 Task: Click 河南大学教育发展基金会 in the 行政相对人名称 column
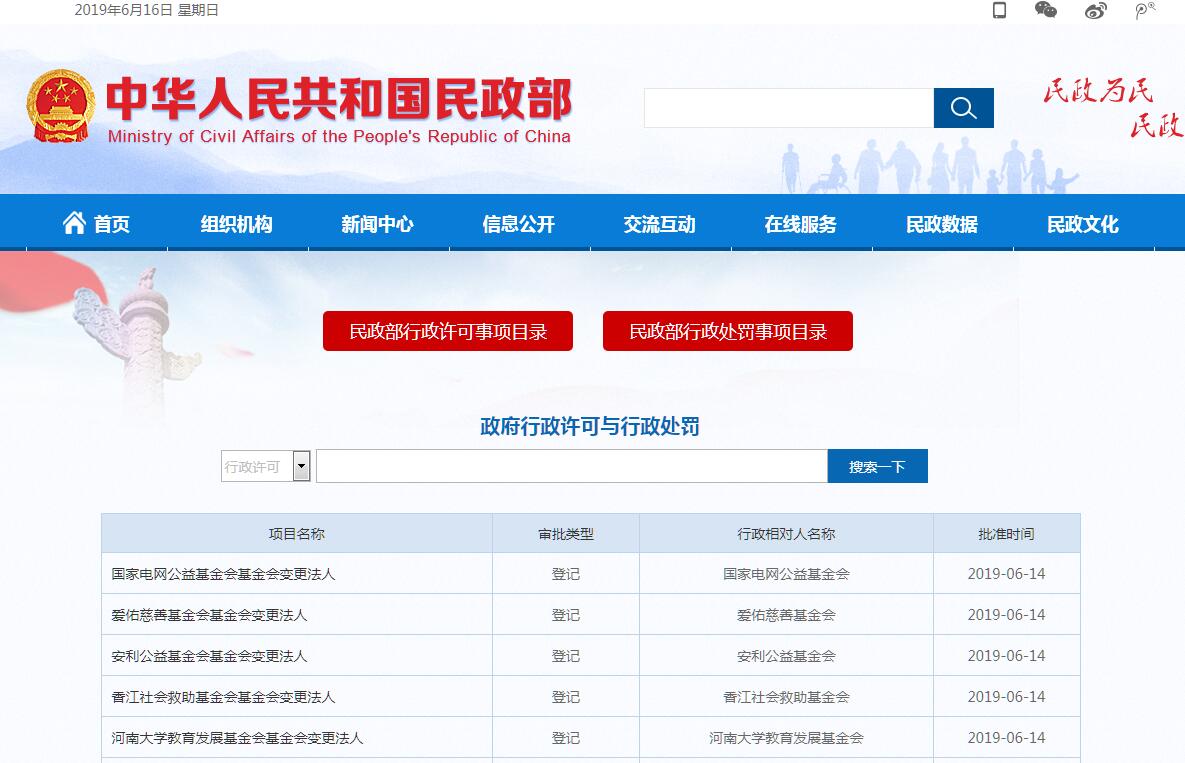point(786,737)
